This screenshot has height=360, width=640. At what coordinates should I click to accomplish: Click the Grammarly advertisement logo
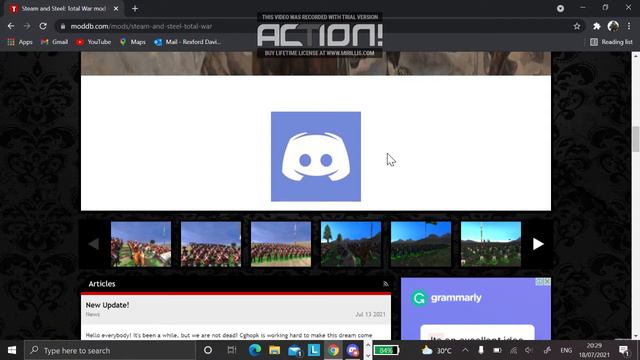(446, 298)
